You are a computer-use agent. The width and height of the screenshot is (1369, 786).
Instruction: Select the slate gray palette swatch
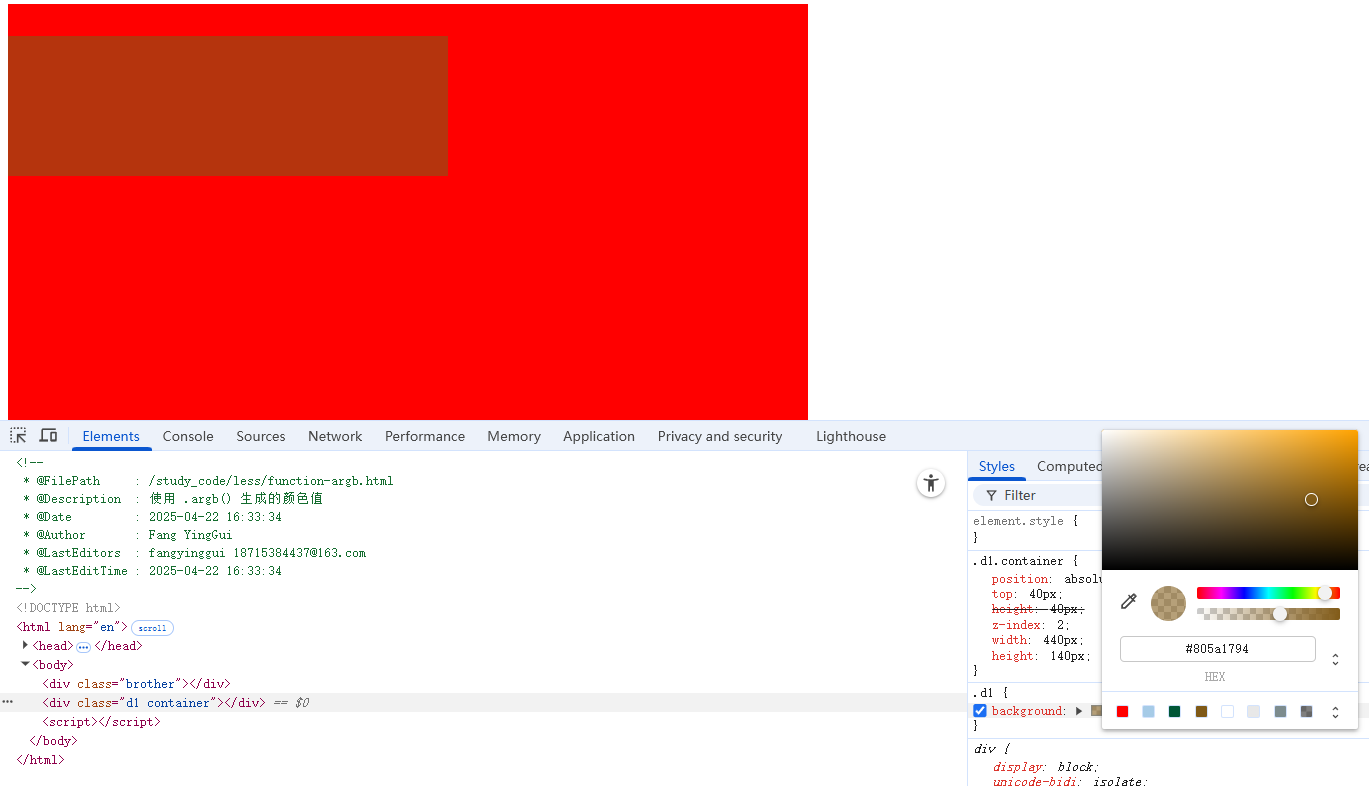click(1280, 712)
